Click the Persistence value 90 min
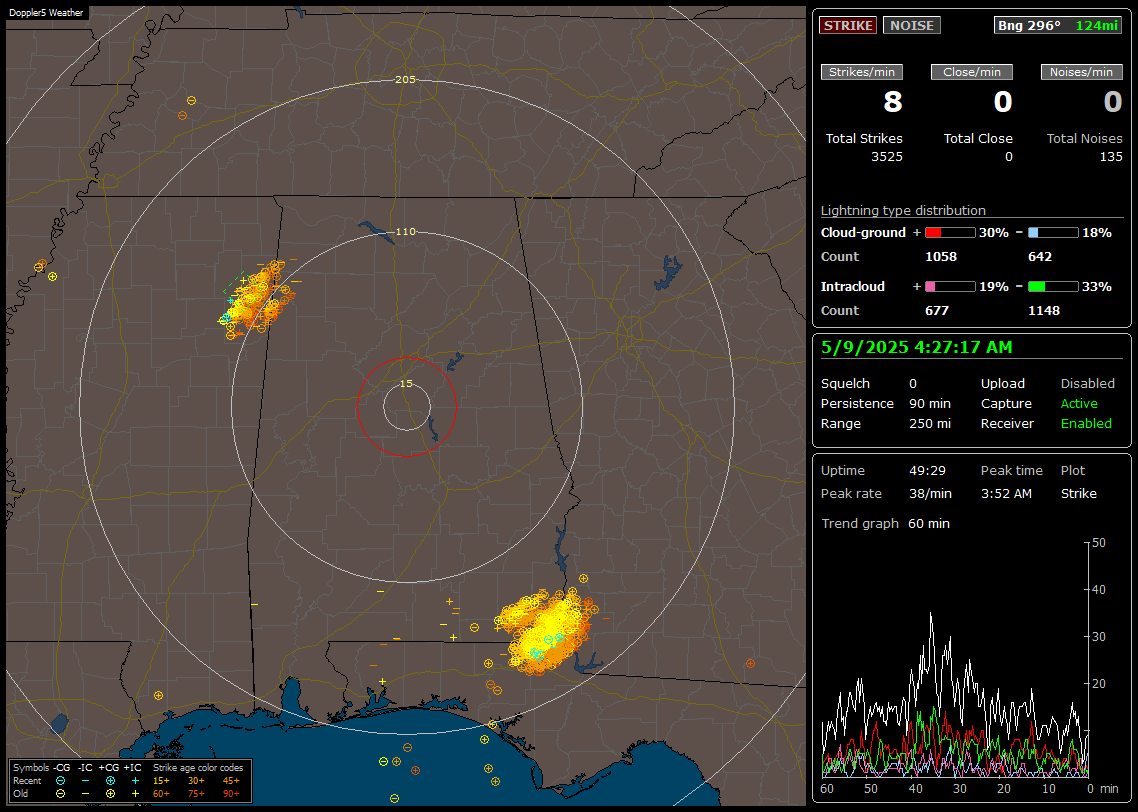The width and height of the screenshot is (1138, 812). [x=930, y=403]
